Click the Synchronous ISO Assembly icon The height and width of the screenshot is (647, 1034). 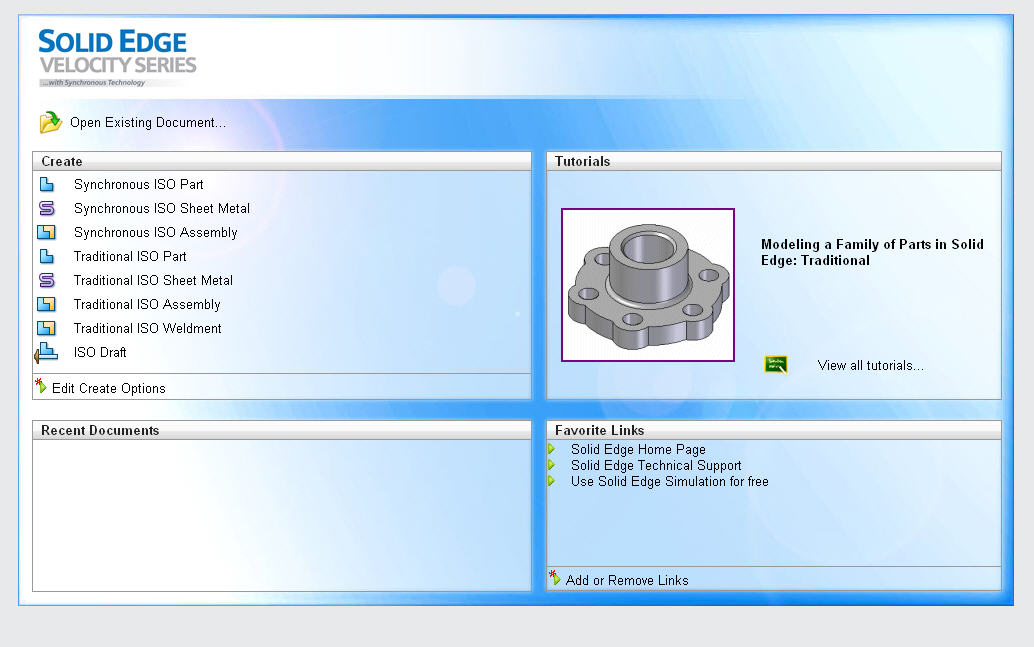click(x=46, y=232)
